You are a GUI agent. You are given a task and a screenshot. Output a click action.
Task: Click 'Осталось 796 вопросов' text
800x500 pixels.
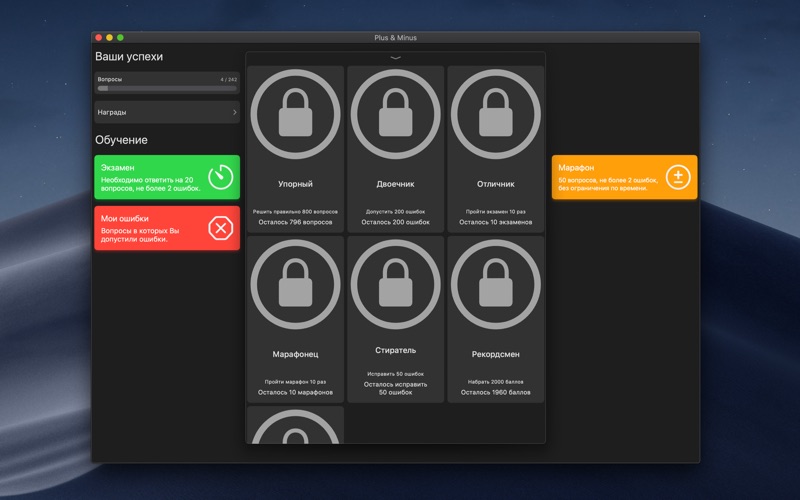pyautogui.click(x=295, y=222)
